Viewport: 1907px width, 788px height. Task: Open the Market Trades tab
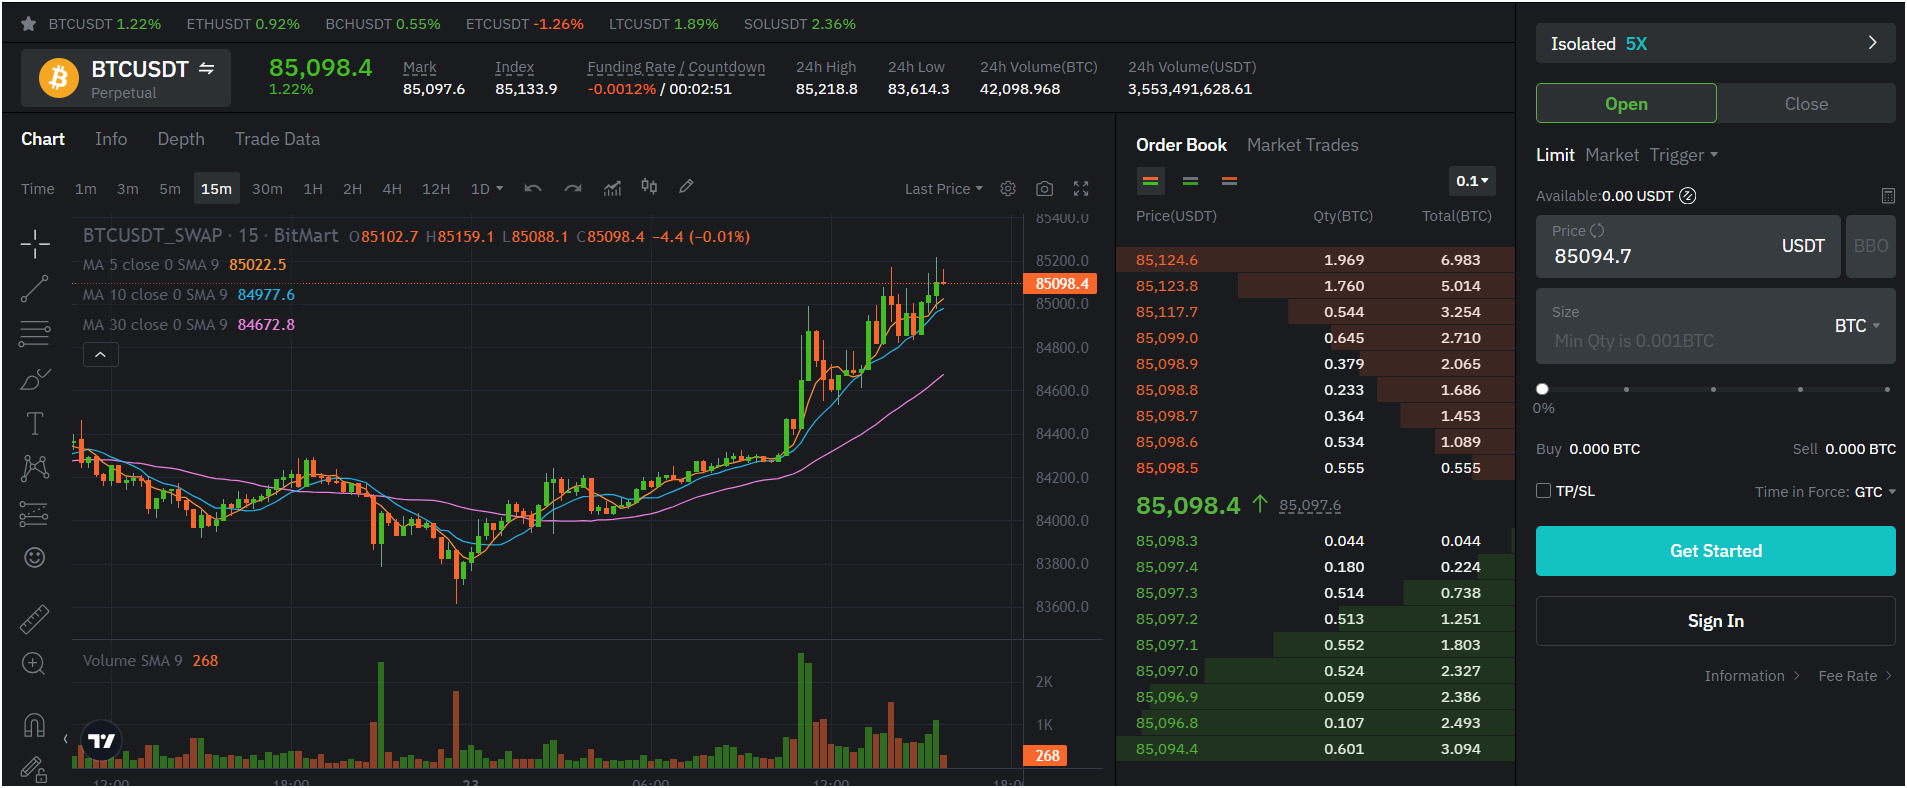pyautogui.click(x=1302, y=145)
